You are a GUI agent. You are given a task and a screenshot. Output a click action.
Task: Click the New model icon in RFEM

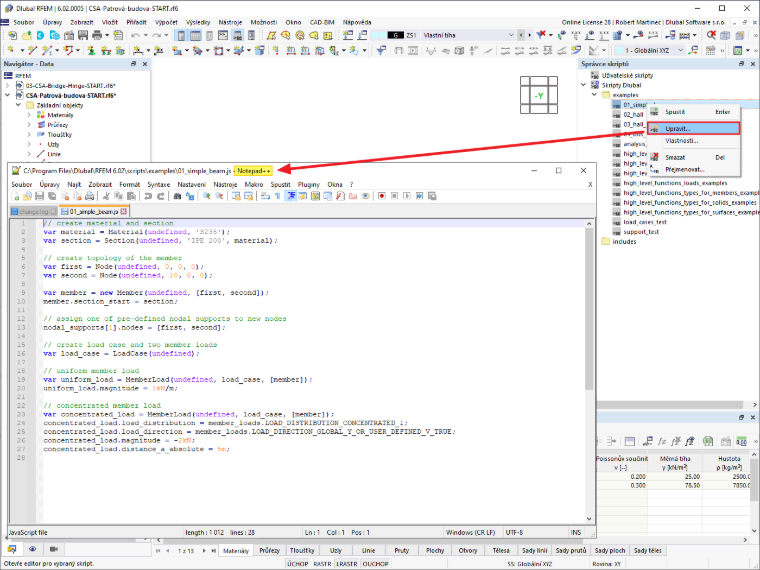(13, 35)
